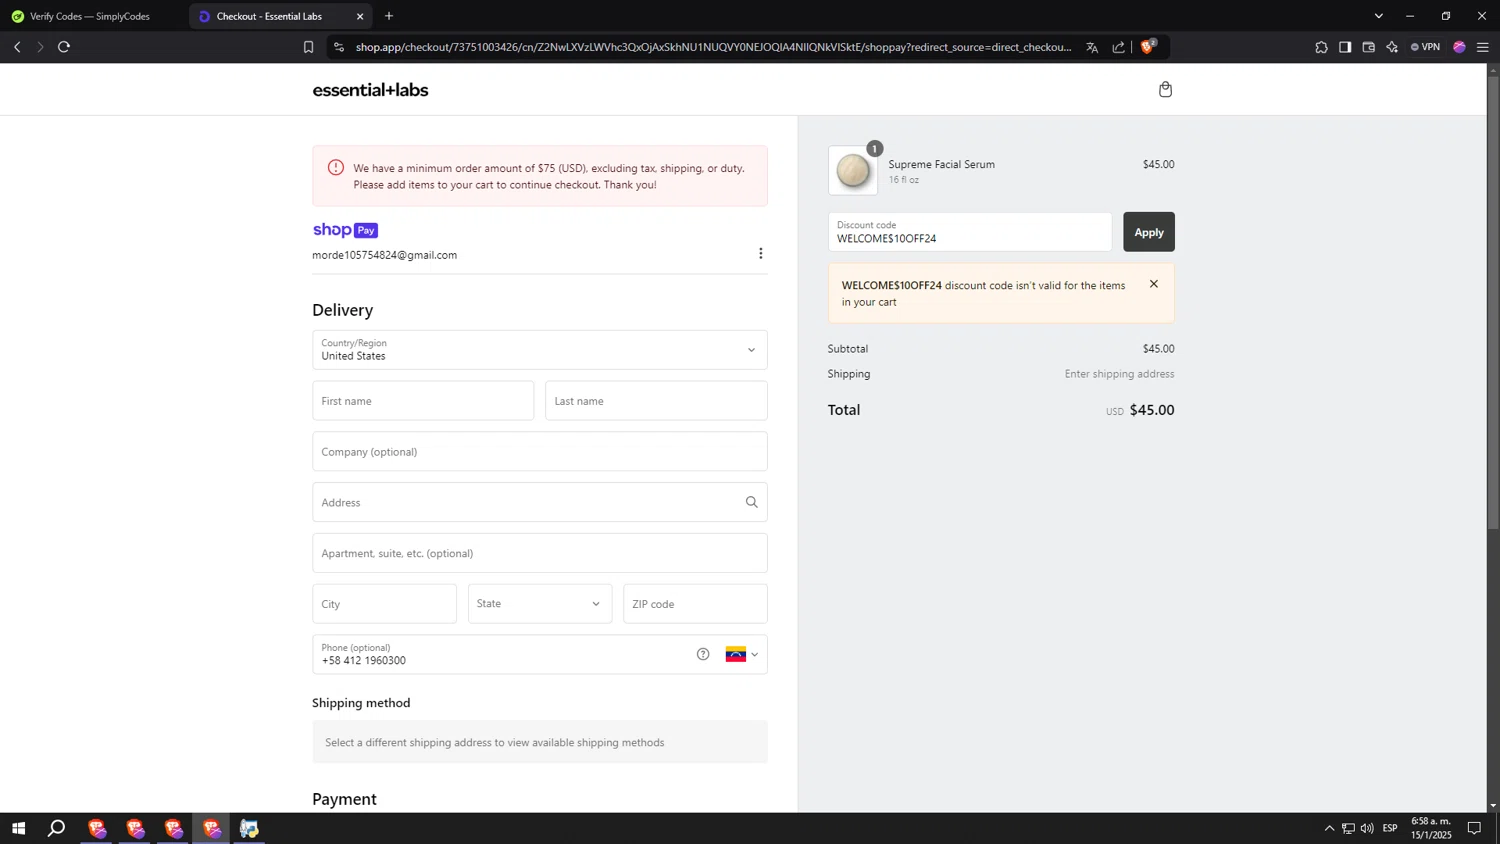Open the Windows notification center
1500x844 pixels.
[x=1474, y=828]
